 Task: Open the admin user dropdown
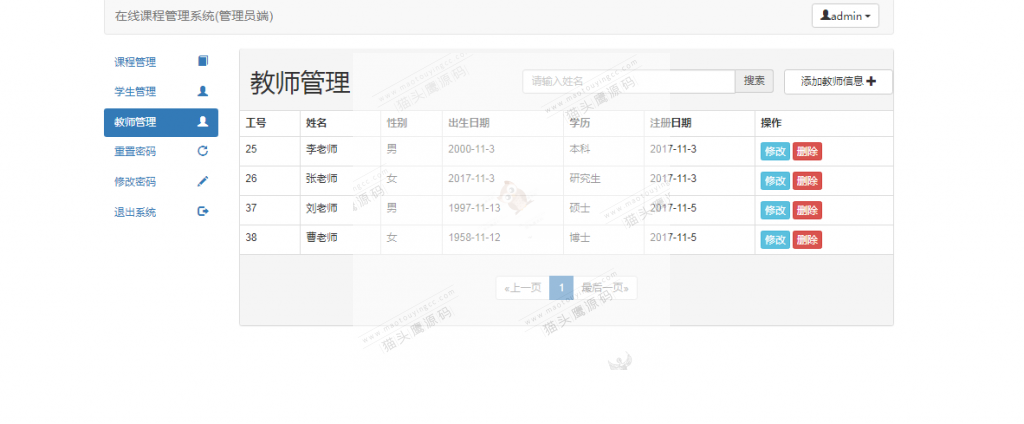tap(845, 16)
